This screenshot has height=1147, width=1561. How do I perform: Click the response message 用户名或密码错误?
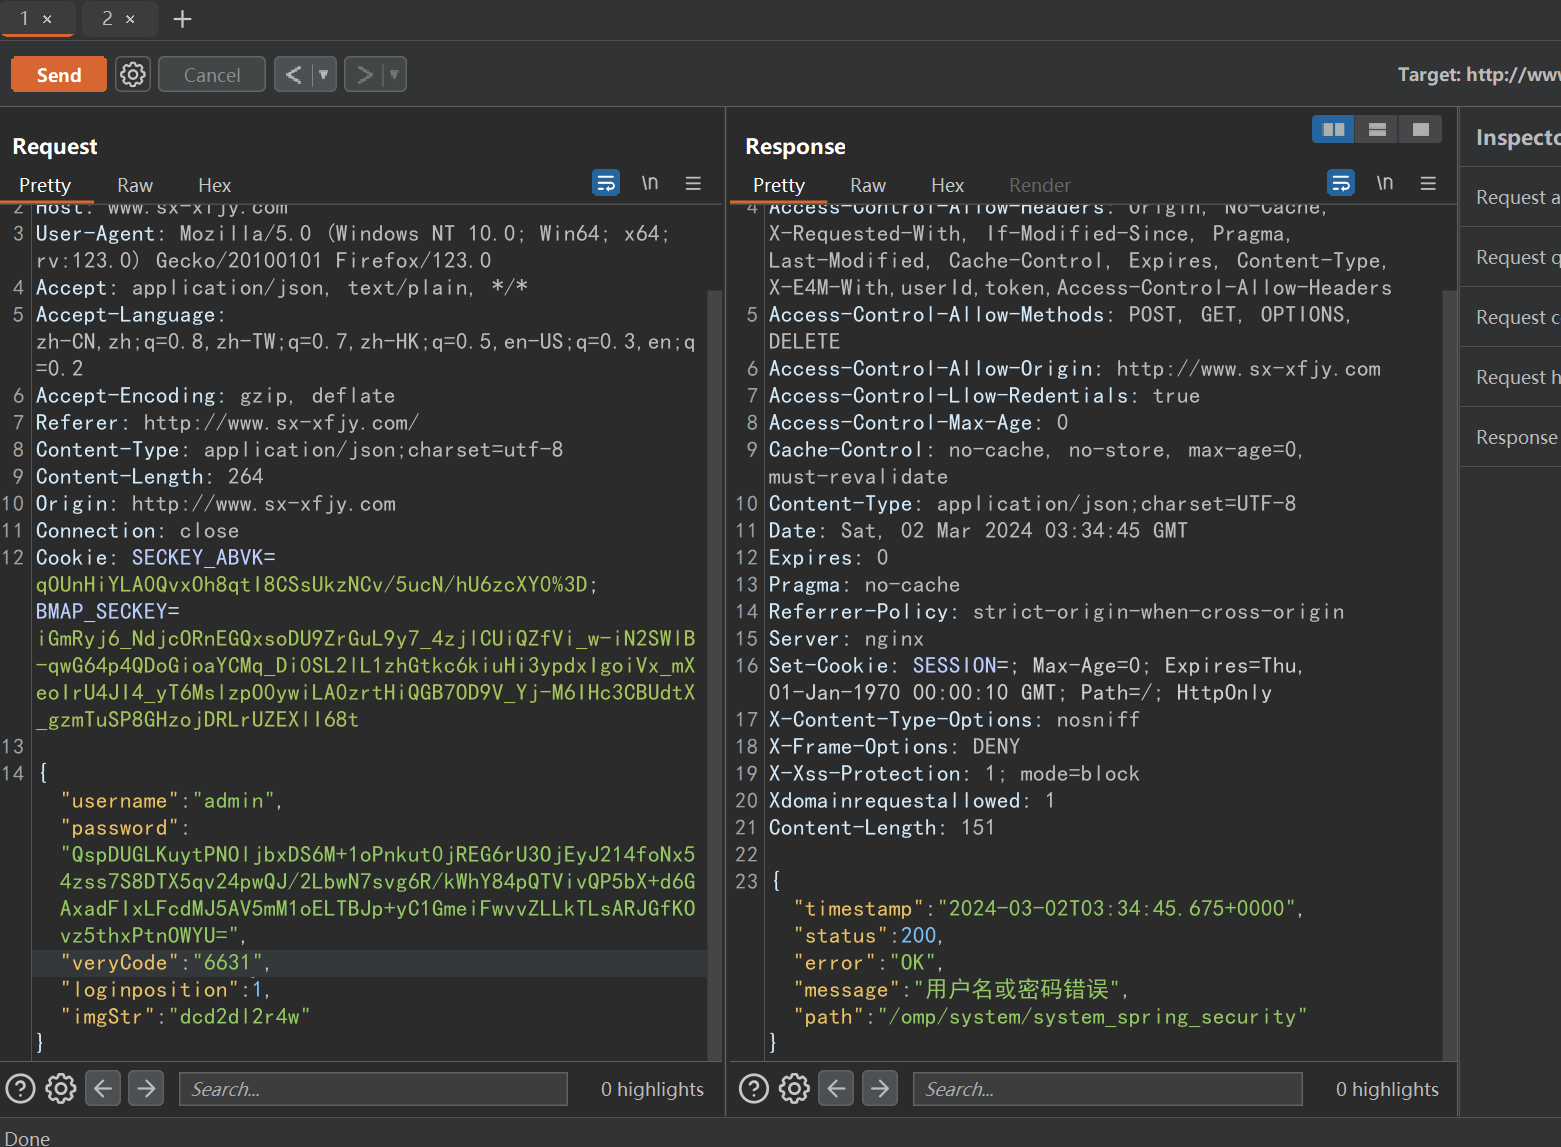(x=1017, y=989)
